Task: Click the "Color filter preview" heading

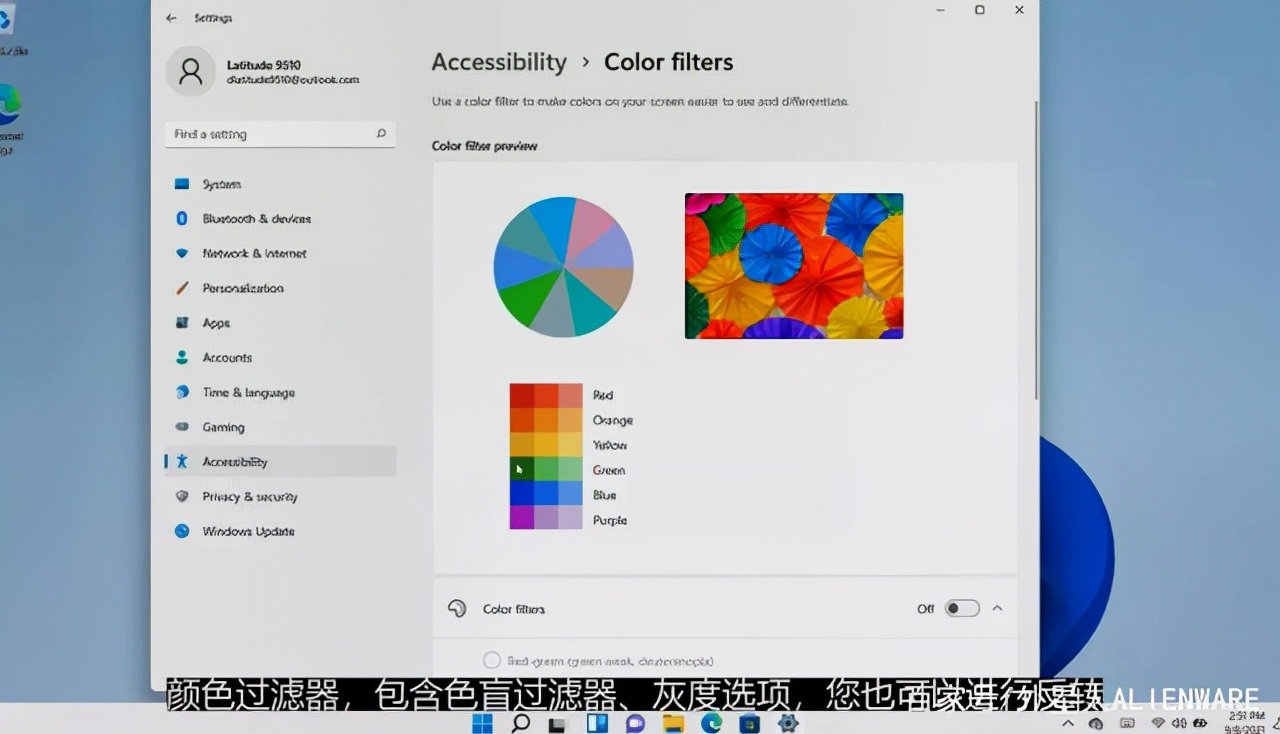Action: point(485,146)
